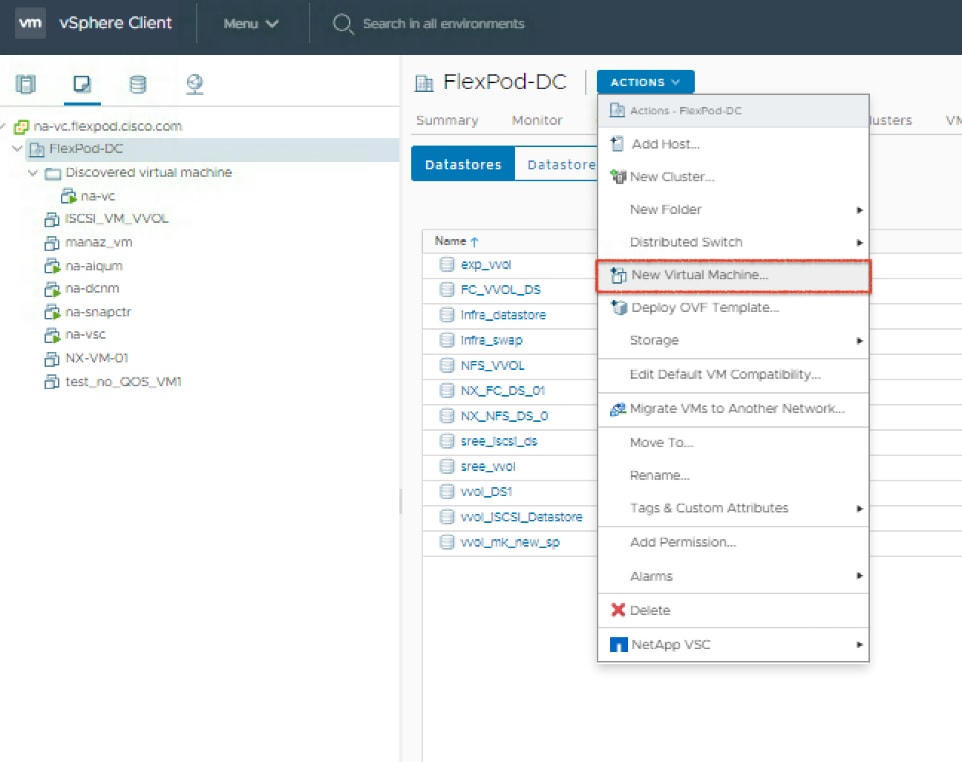Click the NX-VM-01 VM icon
The height and width of the screenshot is (762, 962).
pyautogui.click(x=52, y=358)
